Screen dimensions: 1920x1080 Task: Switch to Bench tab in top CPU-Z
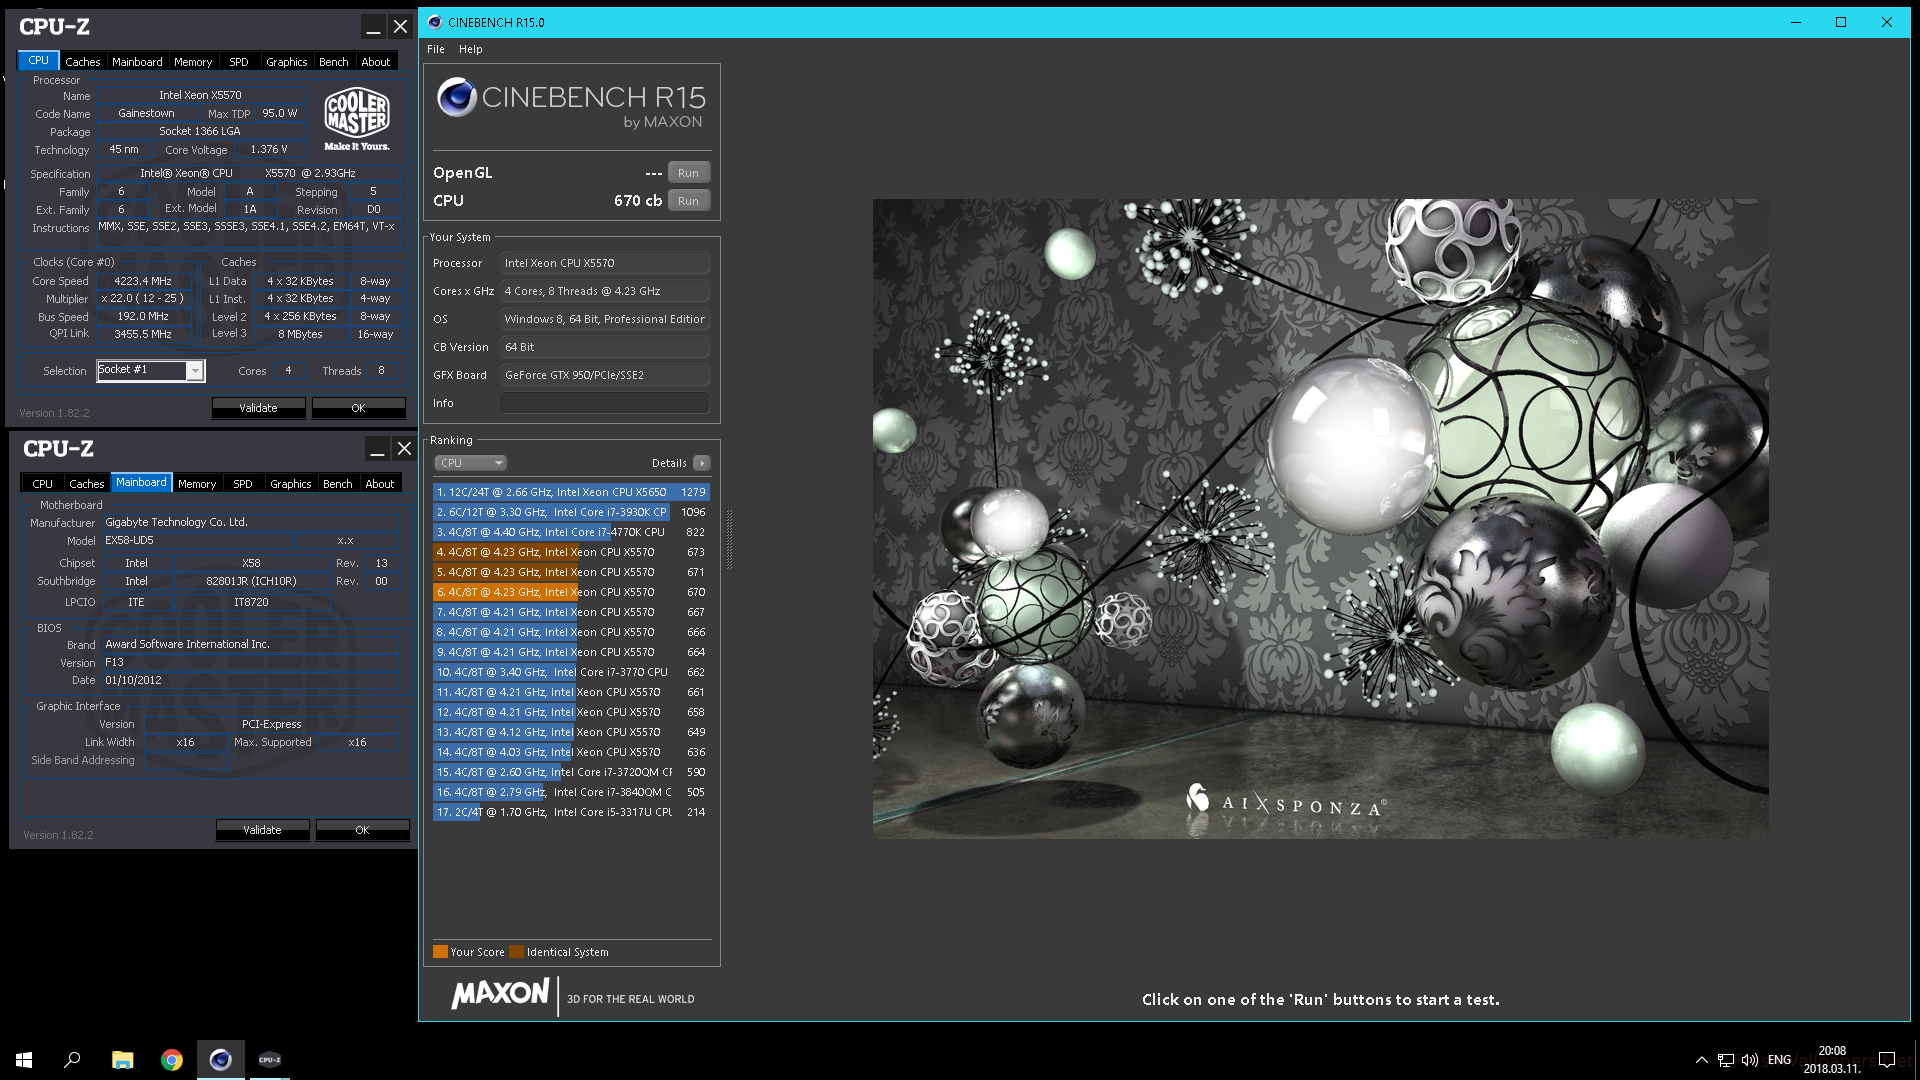click(x=334, y=62)
